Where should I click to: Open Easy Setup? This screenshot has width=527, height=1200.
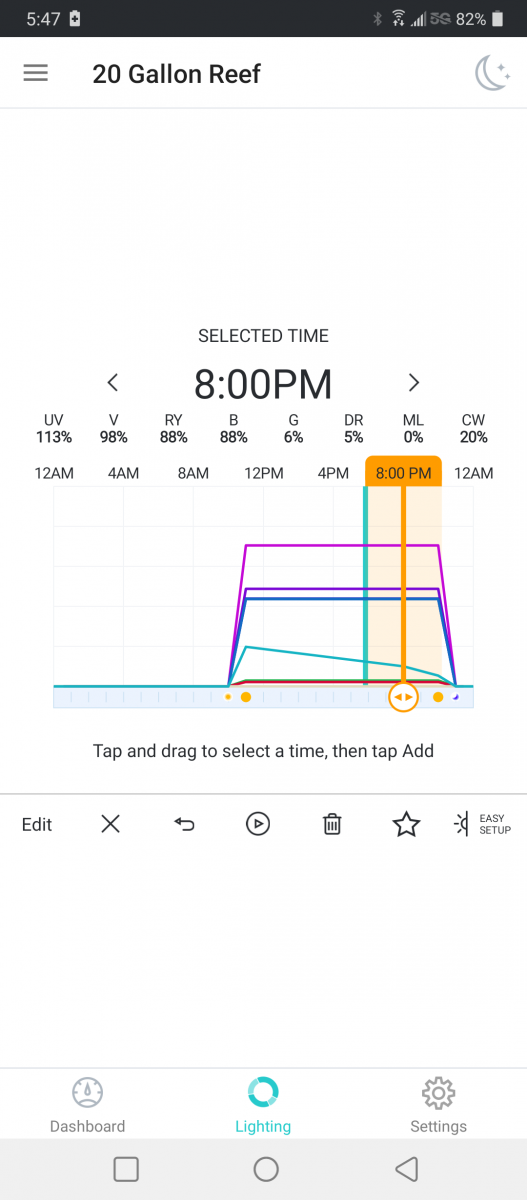click(482, 824)
